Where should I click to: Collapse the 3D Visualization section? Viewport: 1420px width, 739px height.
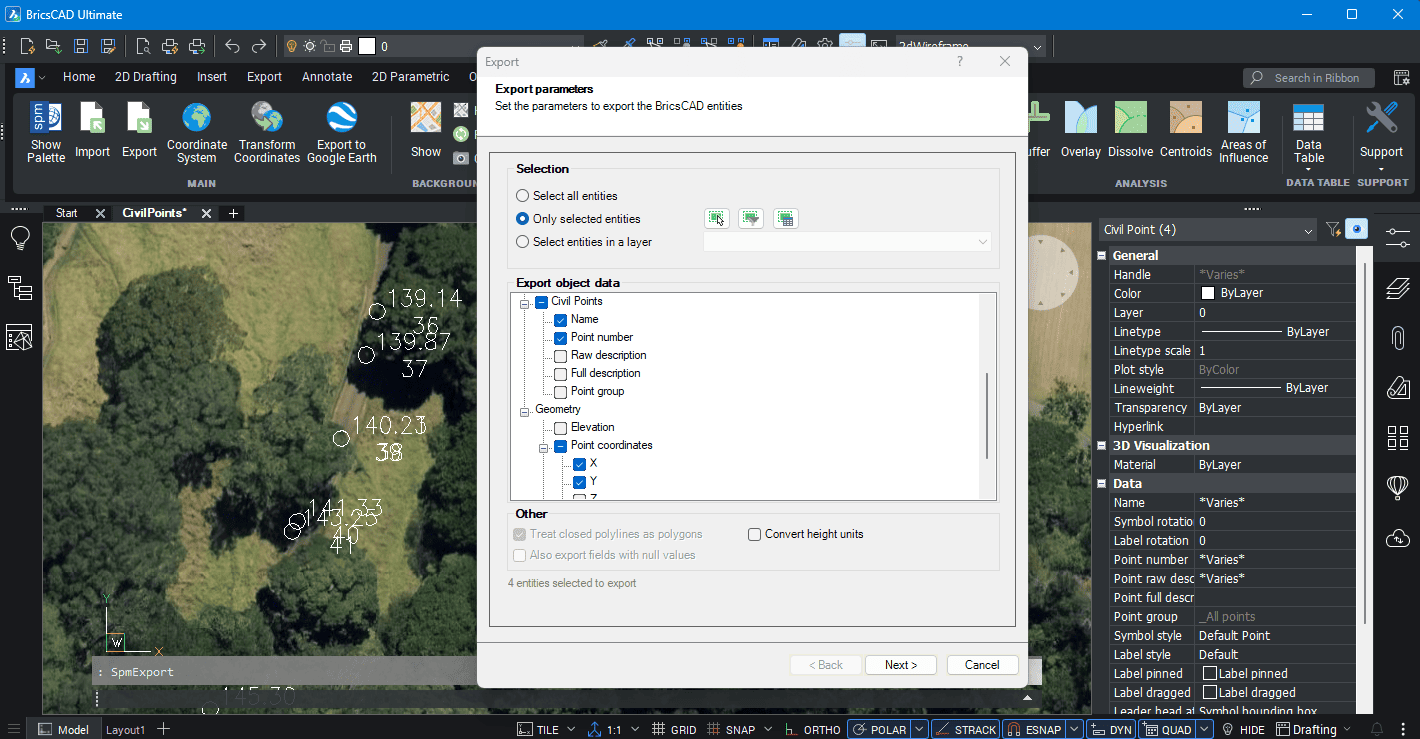click(1103, 446)
